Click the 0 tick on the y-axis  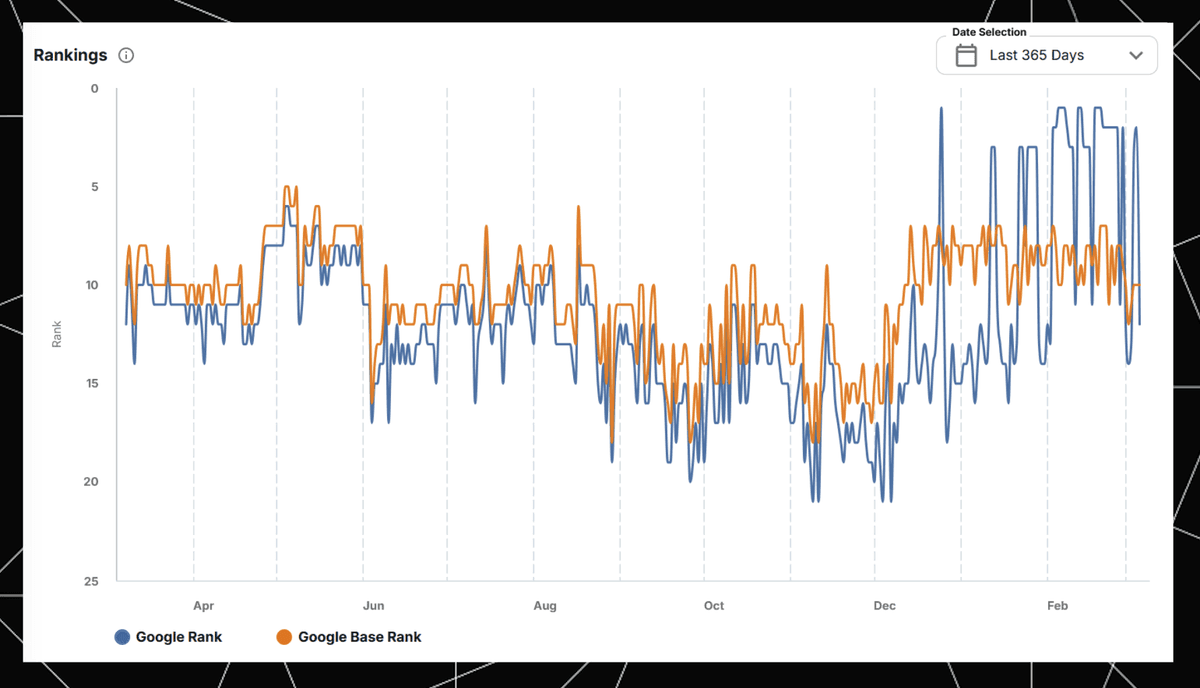pos(95,89)
